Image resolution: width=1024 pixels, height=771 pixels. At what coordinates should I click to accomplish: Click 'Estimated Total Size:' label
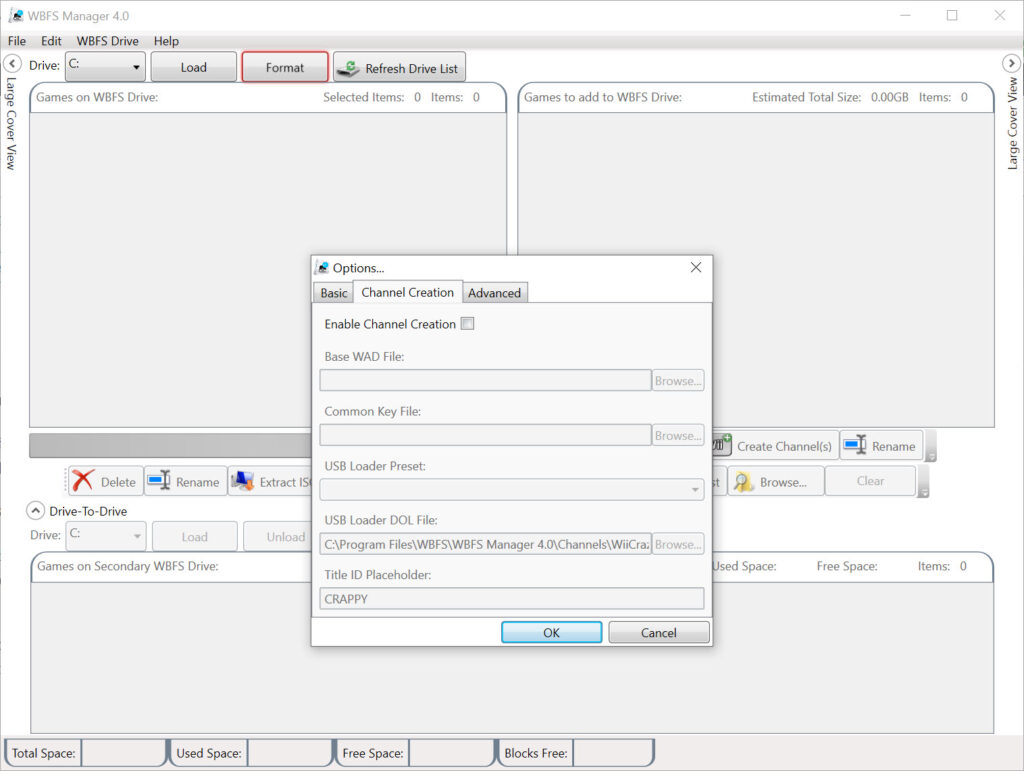click(x=806, y=97)
